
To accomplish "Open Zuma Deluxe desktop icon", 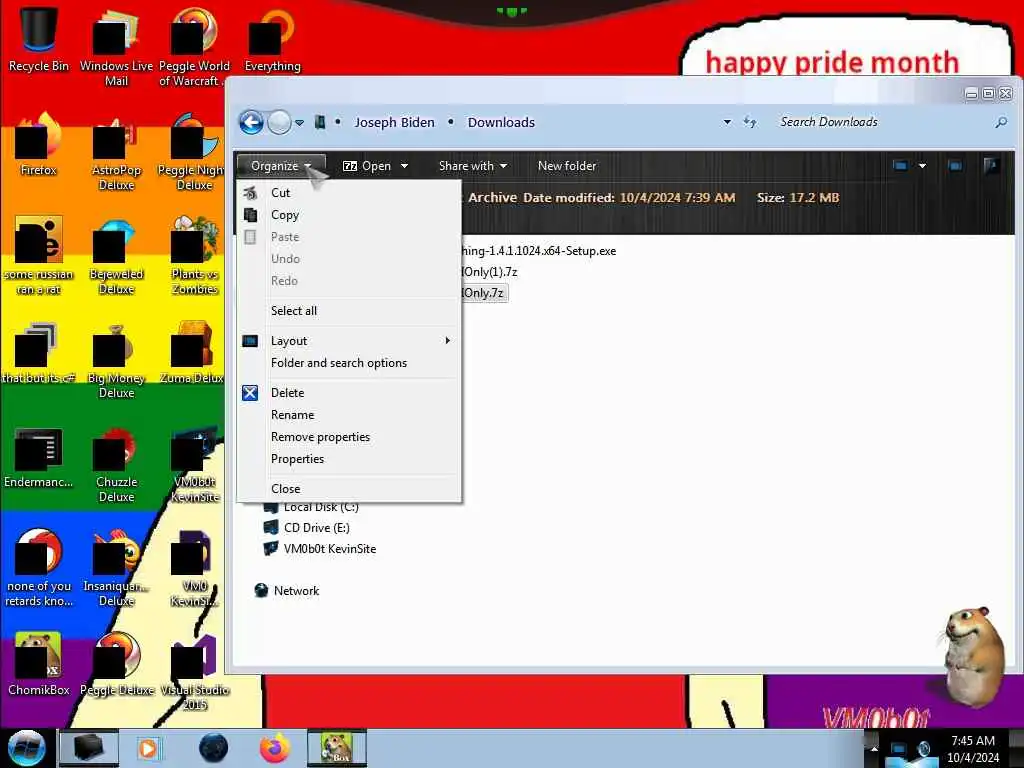I will pos(192,353).
